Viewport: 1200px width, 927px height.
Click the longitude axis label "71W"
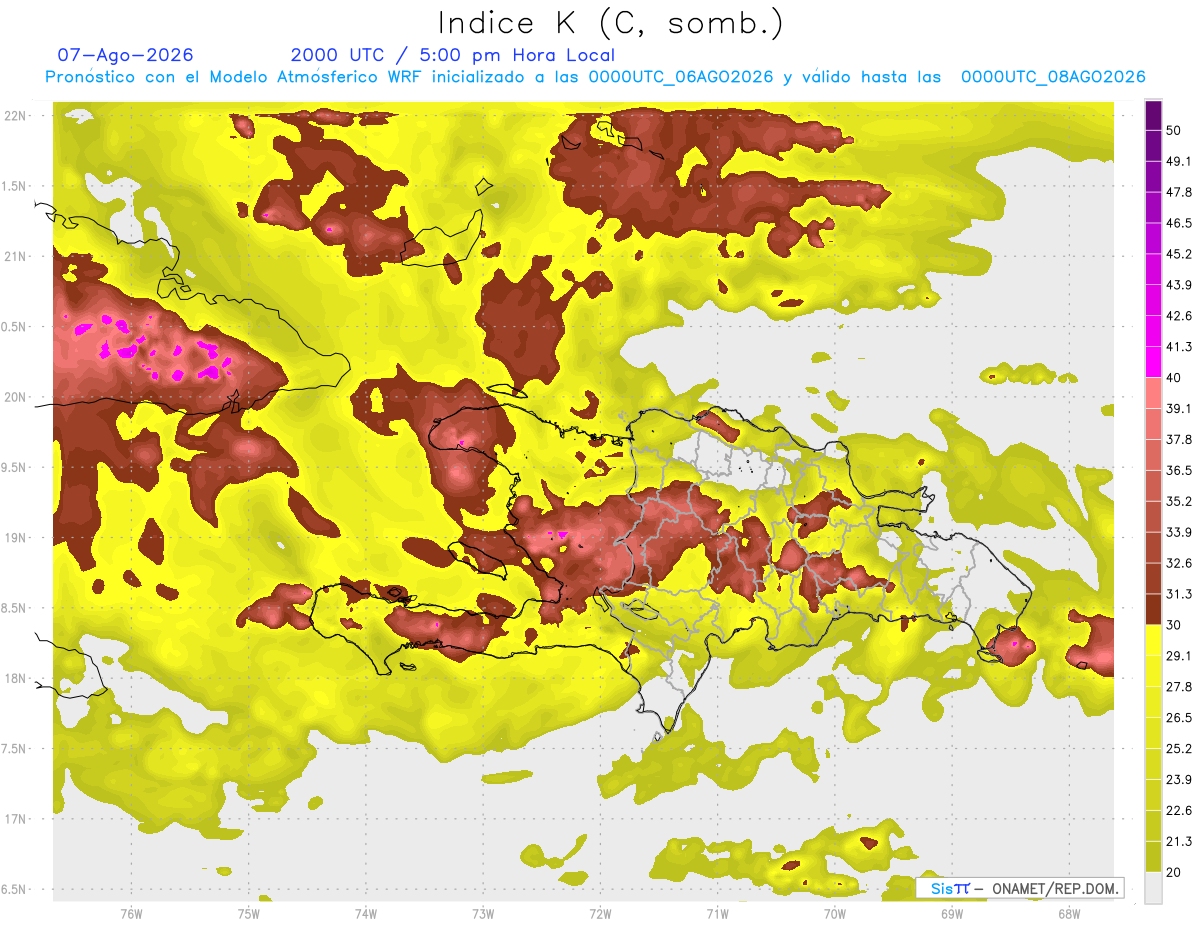(x=717, y=913)
